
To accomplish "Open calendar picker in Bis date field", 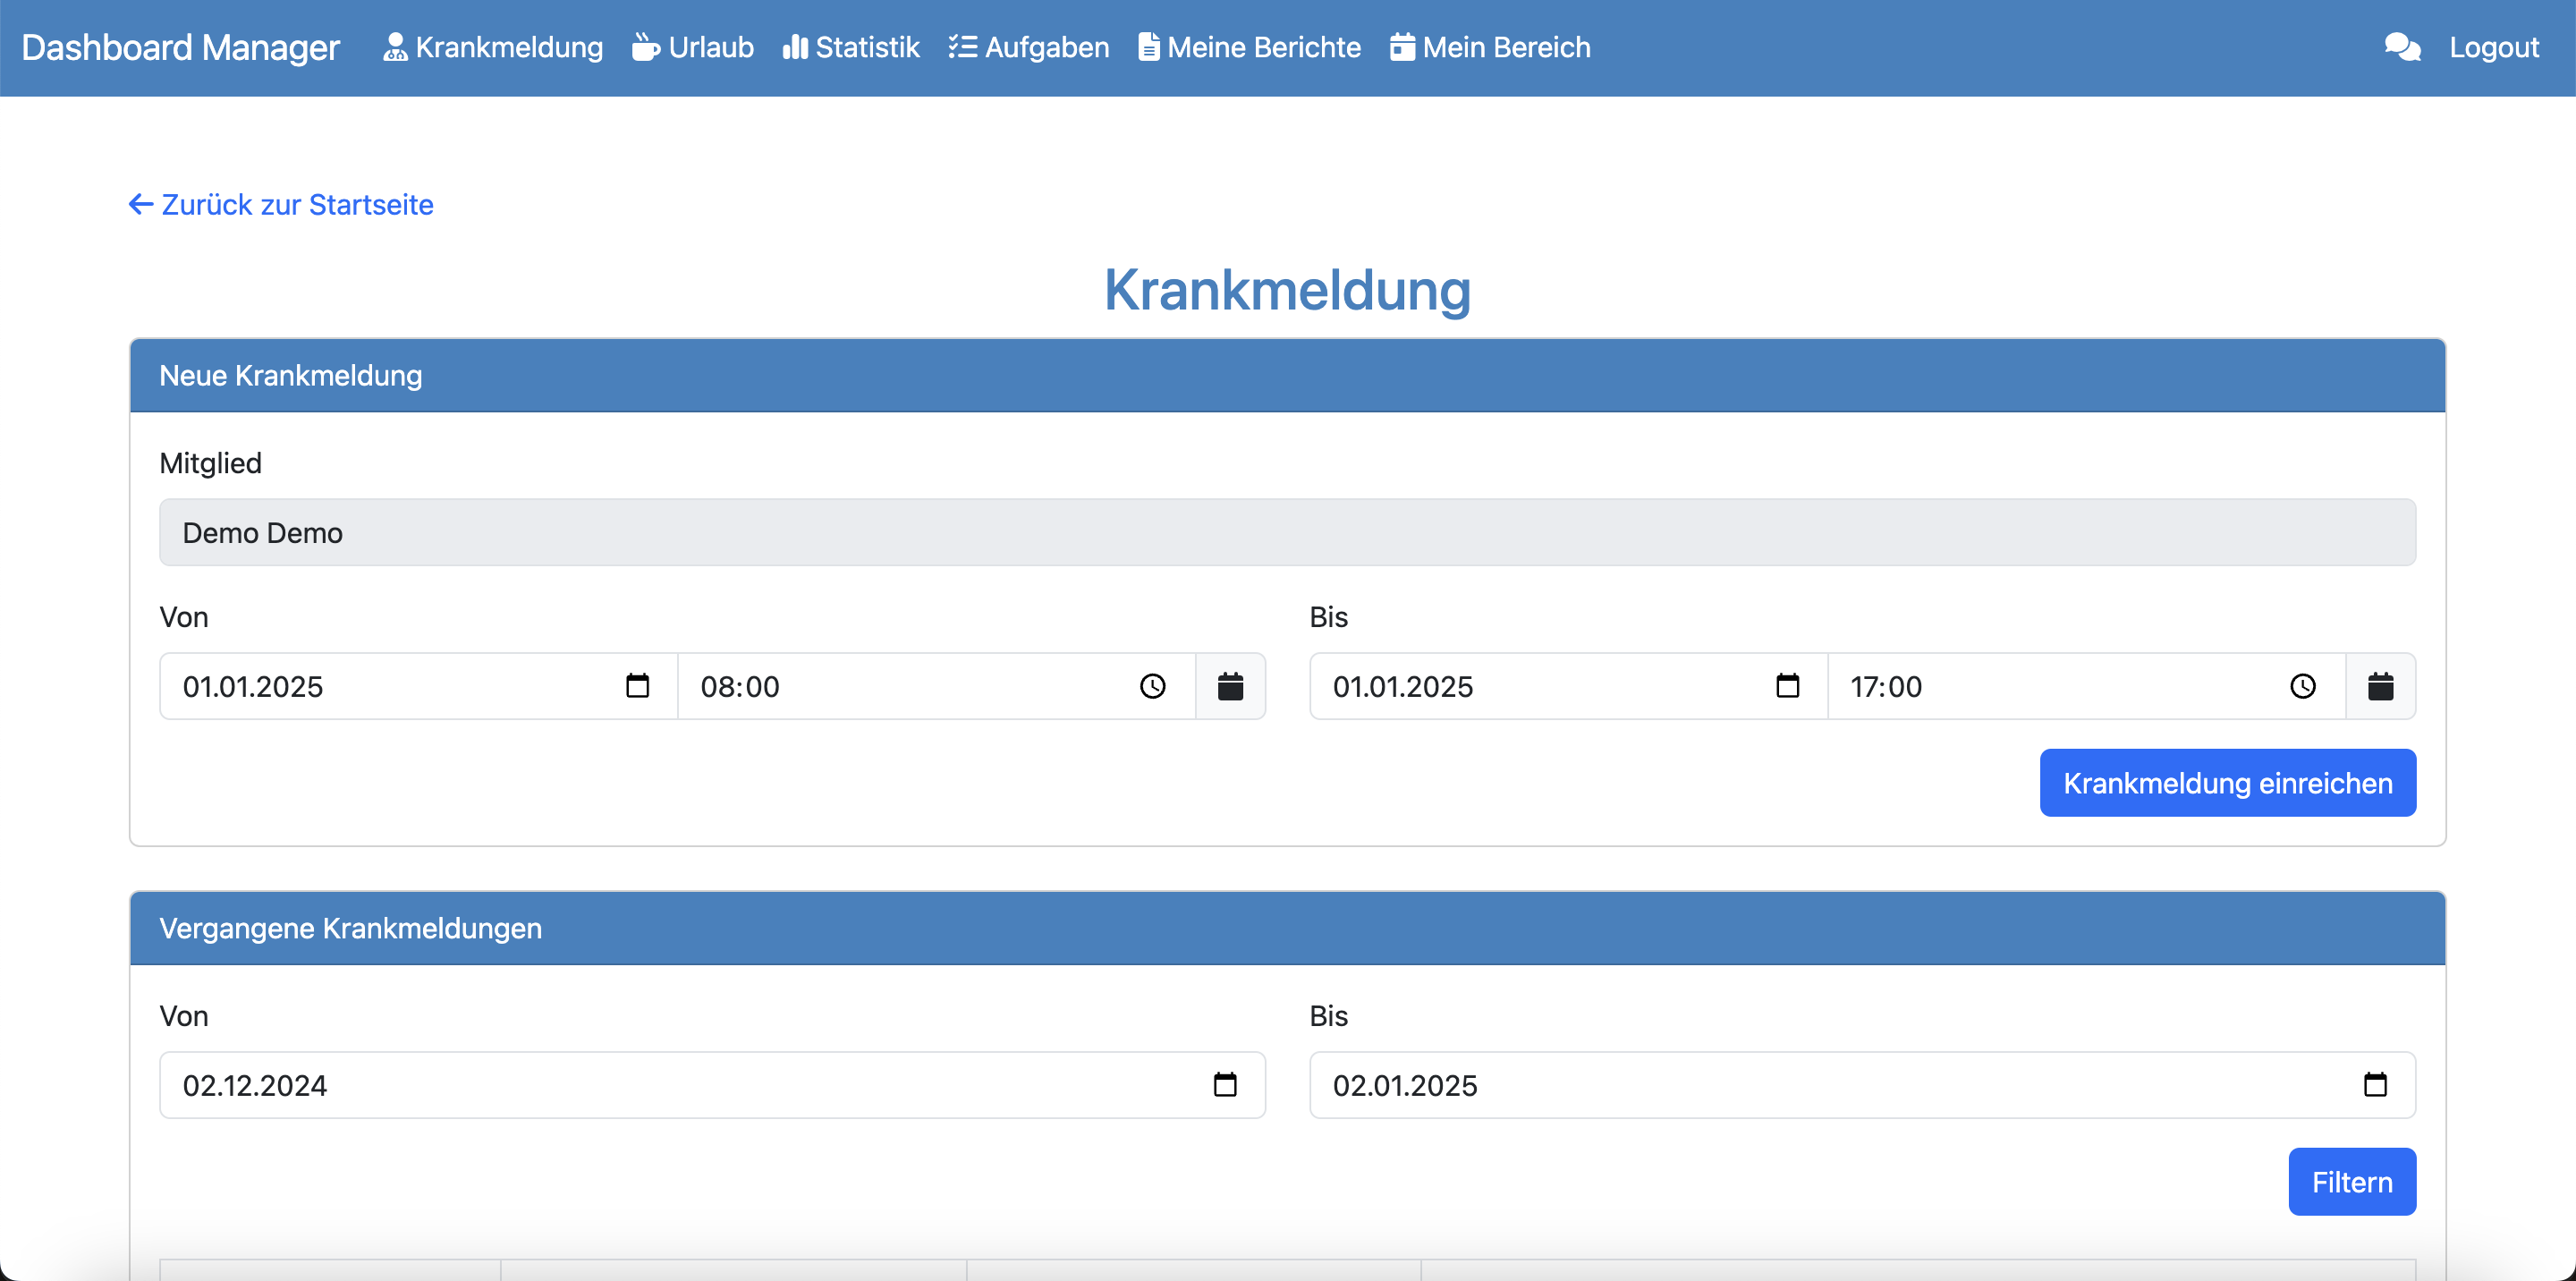I will coord(1787,686).
